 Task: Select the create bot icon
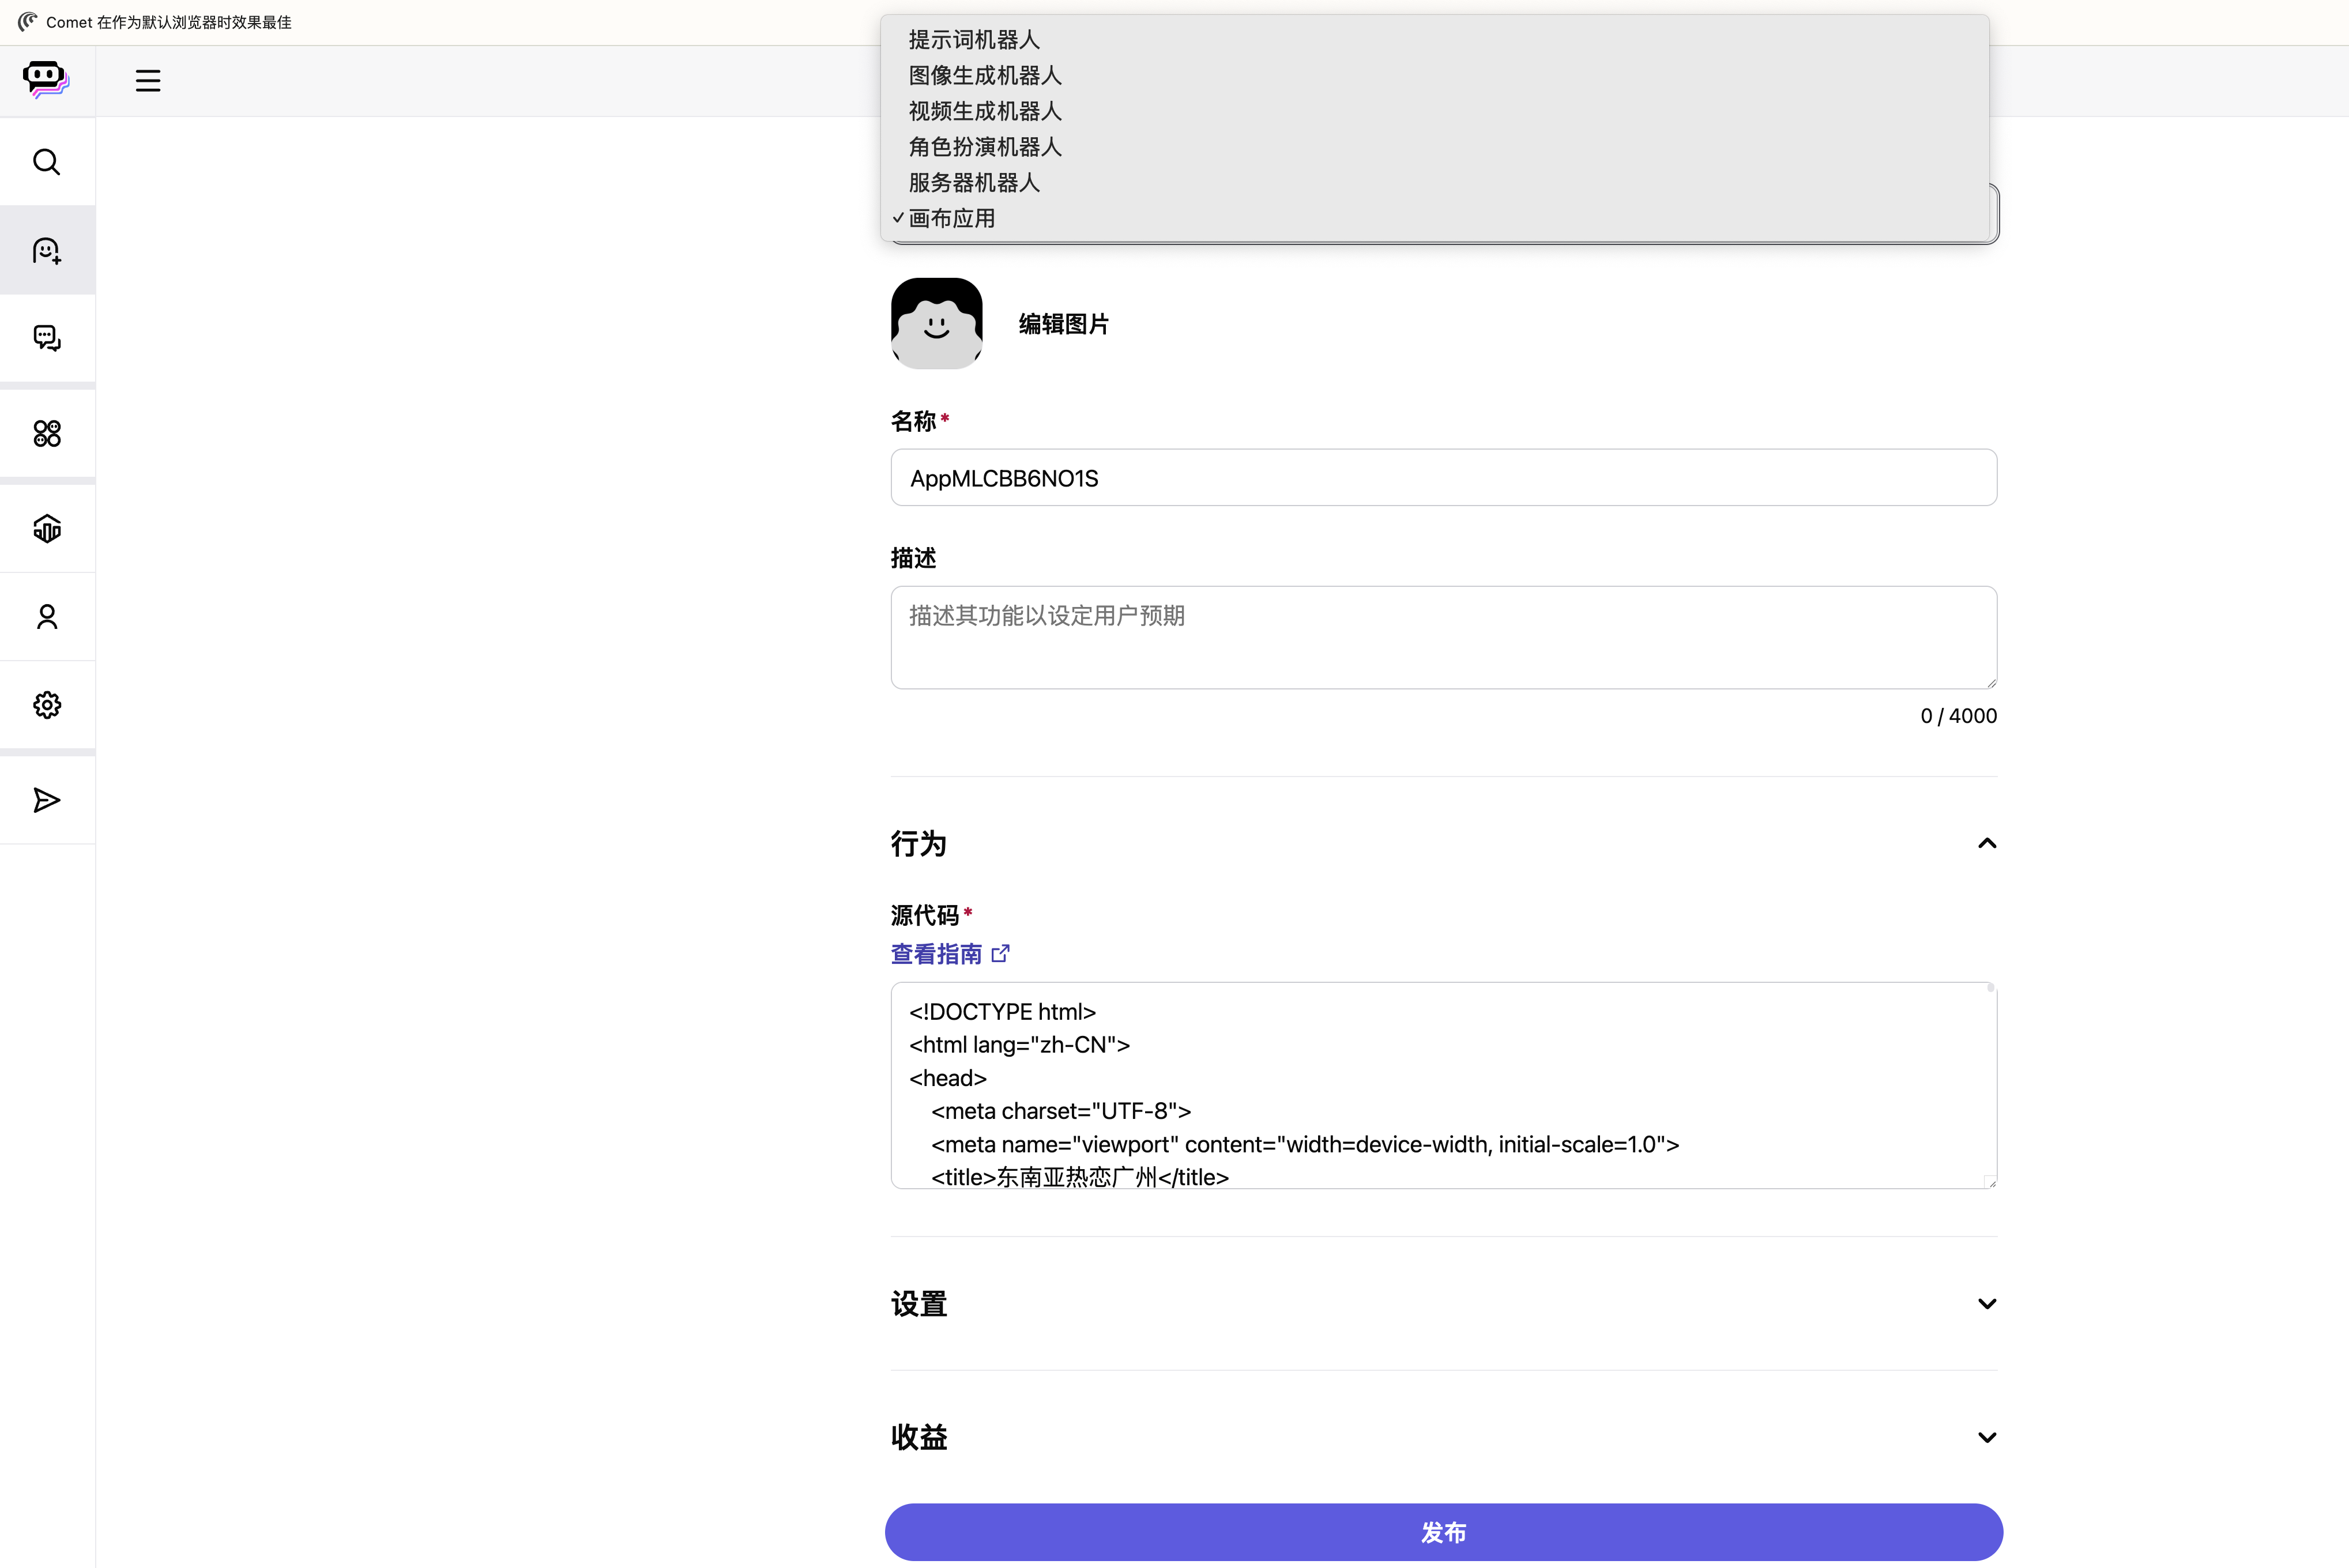click(46, 250)
